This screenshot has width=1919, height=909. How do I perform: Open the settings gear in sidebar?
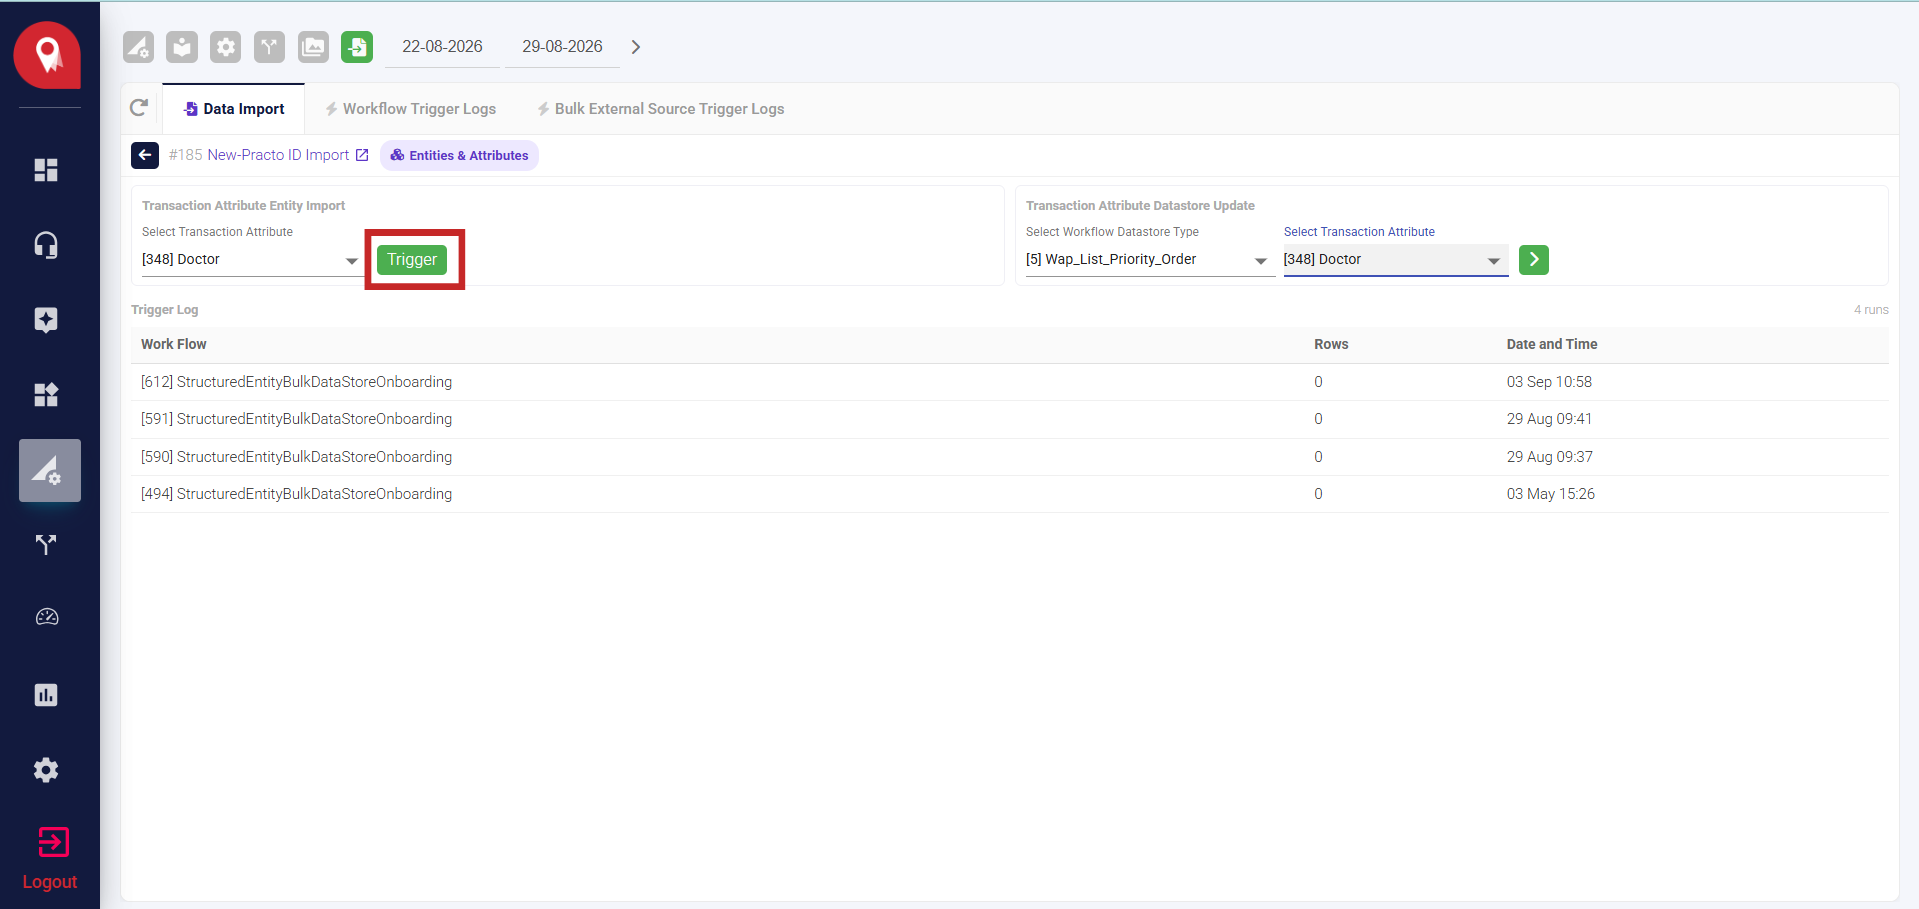[x=46, y=770]
